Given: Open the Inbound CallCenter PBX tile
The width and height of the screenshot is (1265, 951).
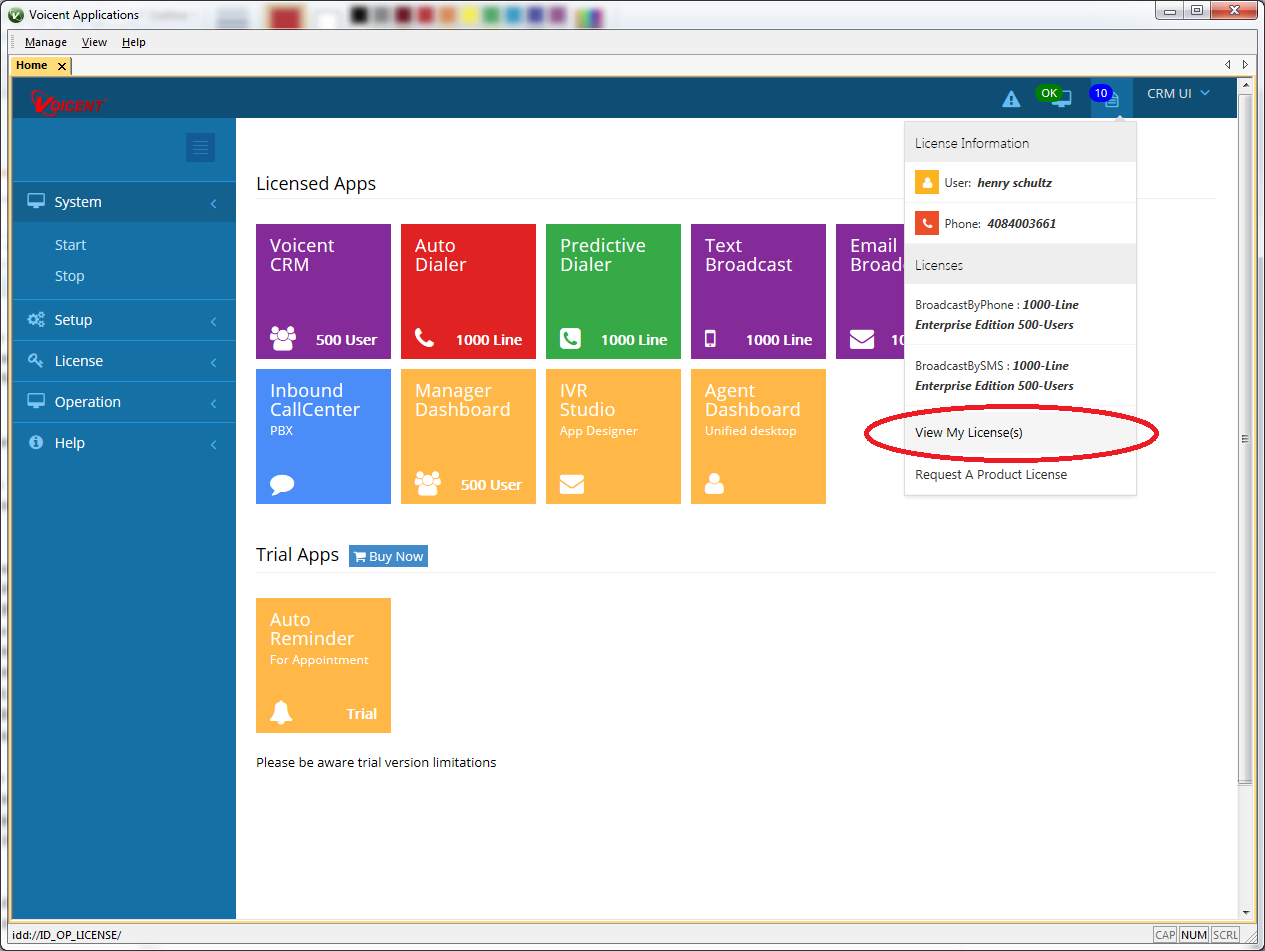Looking at the screenshot, I should click(x=323, y=436).
